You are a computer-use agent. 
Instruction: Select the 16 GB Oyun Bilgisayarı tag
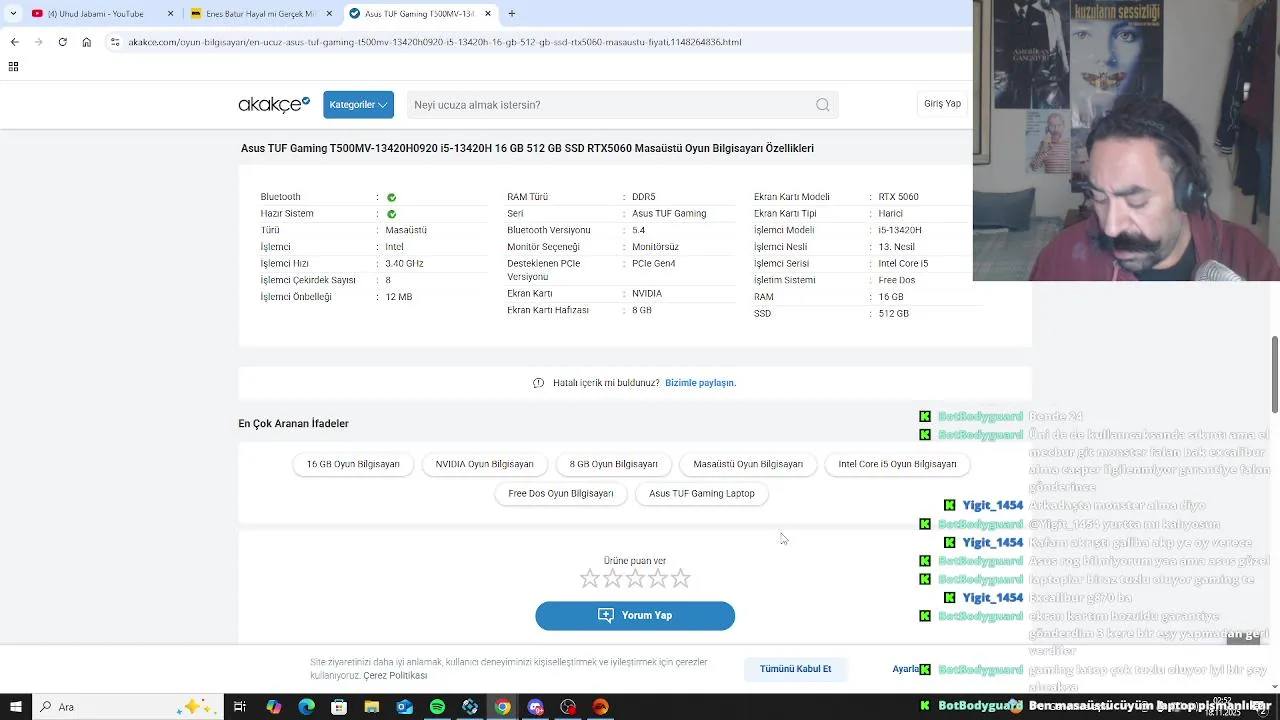[x=353, y=464]
